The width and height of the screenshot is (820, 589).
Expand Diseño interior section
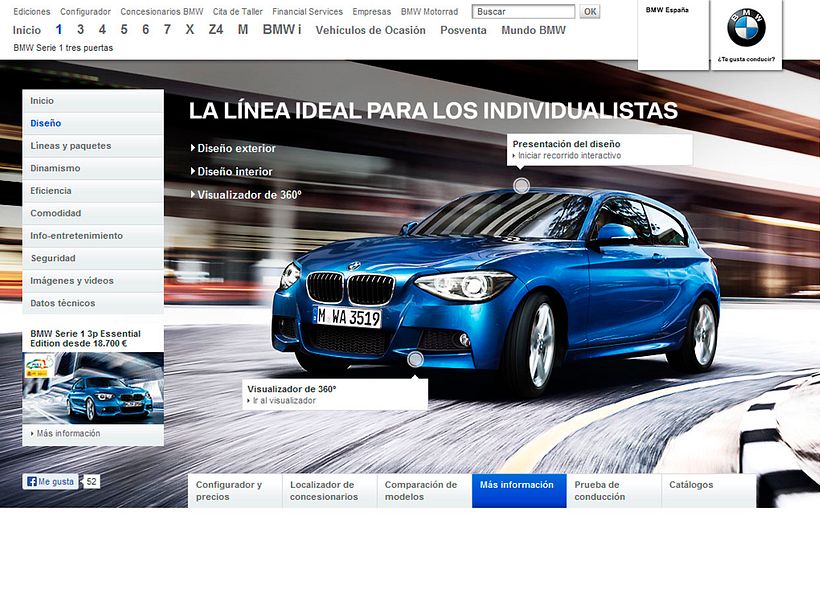coord(232,172)
